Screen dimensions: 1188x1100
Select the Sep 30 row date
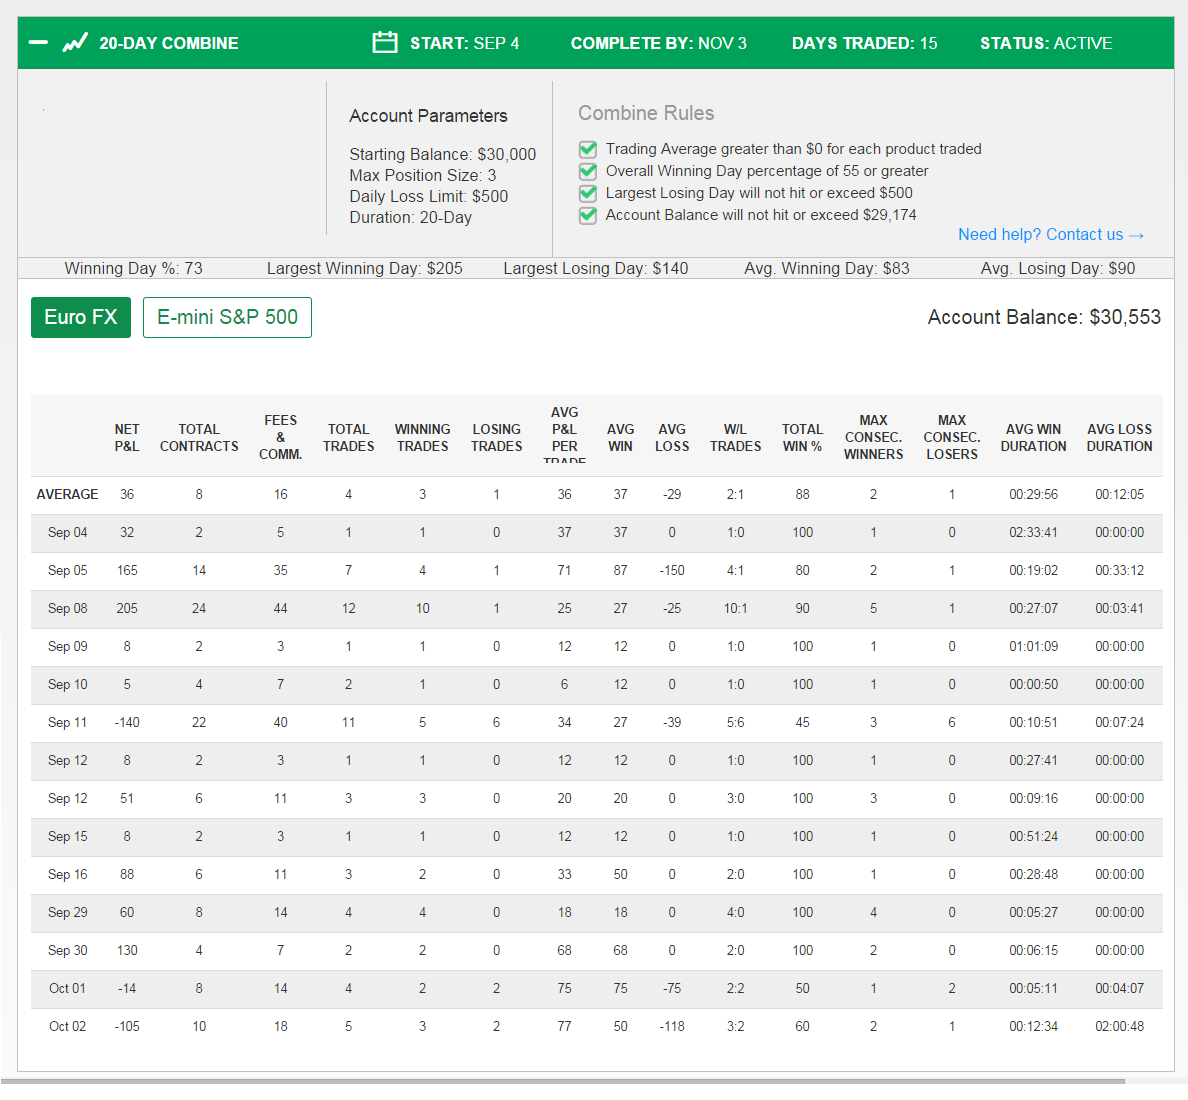click(x=67, y=950)
